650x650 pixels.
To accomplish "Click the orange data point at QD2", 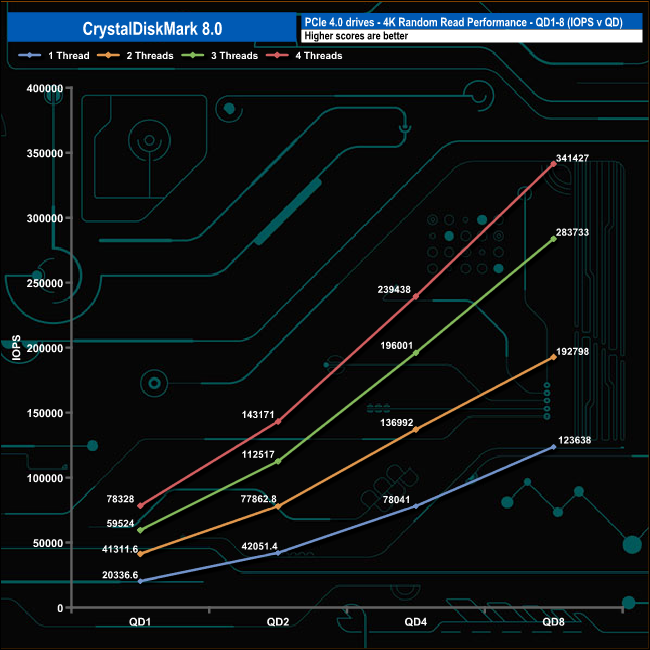I will [x=278, y=507].
